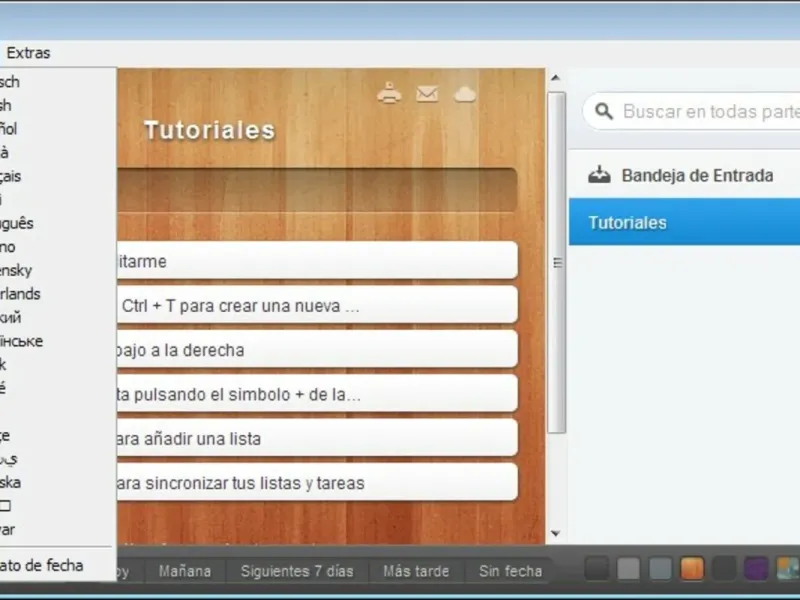Click the Tutoriales list heading

click(x=210, y=130)
